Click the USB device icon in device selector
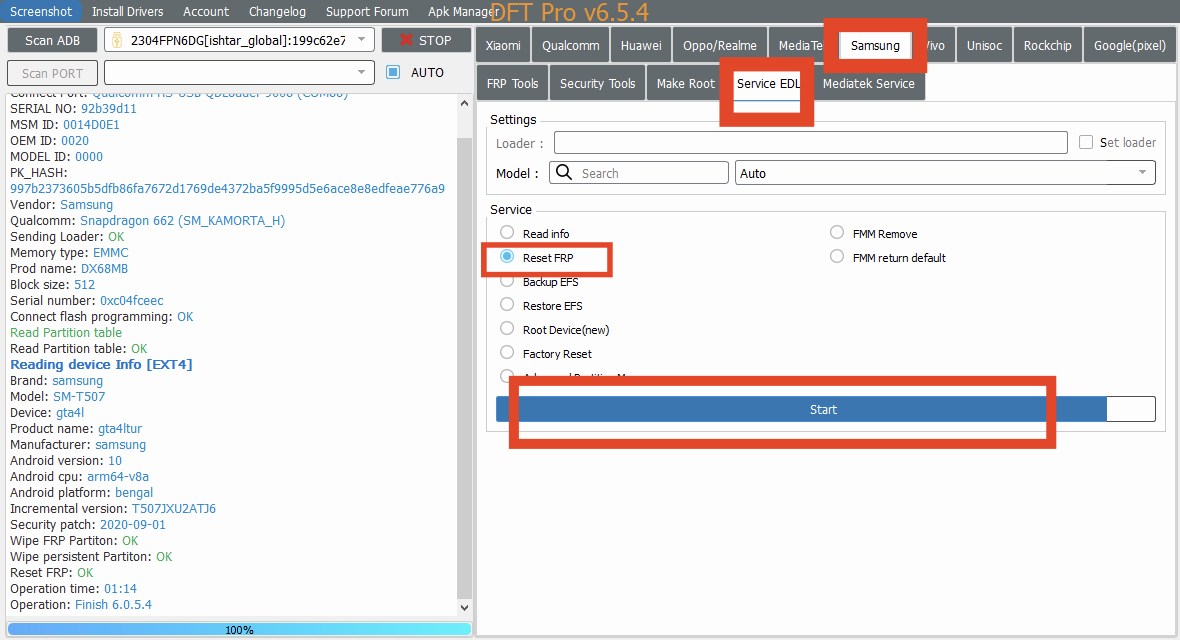The width and height of the screenshot is (1180, 640). click(118, 41)
